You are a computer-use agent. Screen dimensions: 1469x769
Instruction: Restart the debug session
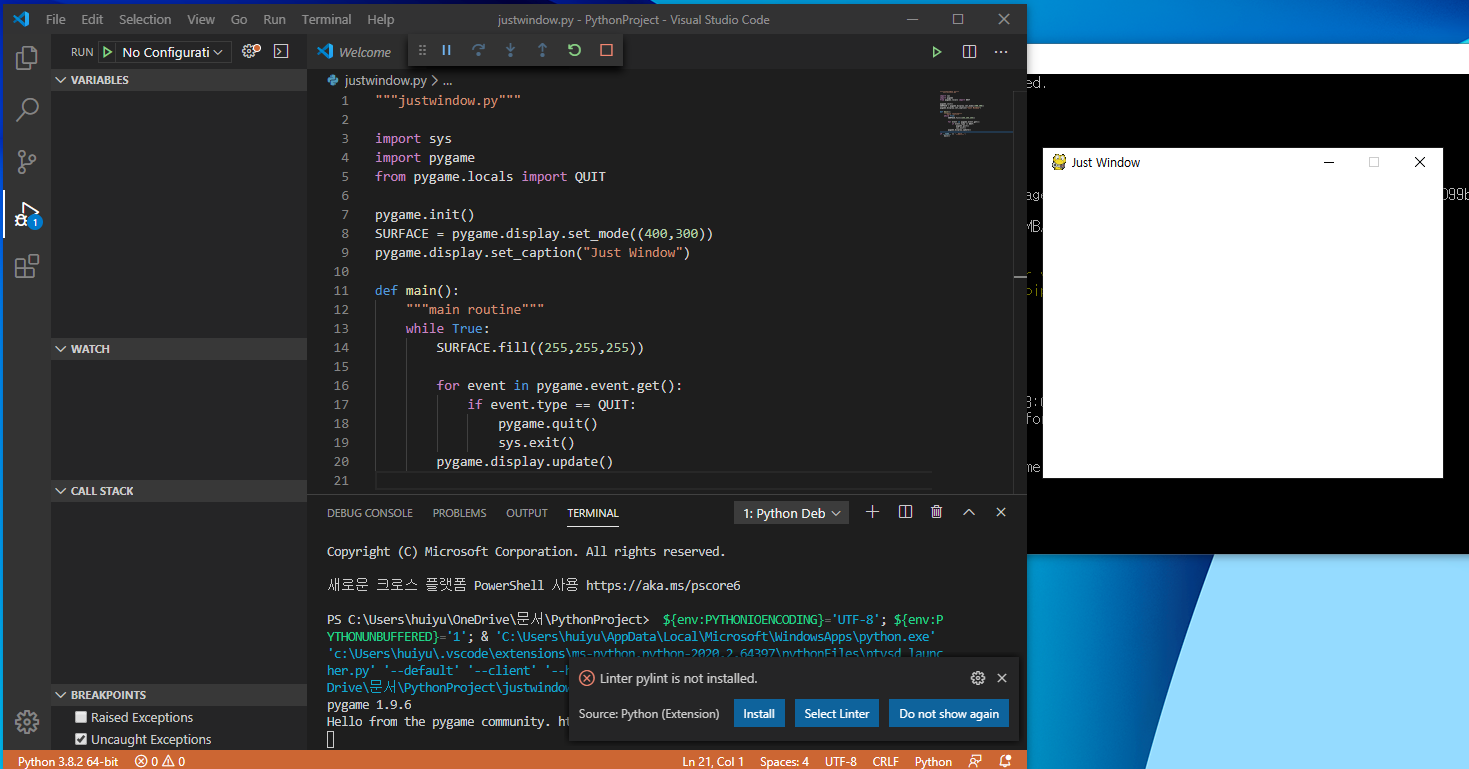(574, 50)
